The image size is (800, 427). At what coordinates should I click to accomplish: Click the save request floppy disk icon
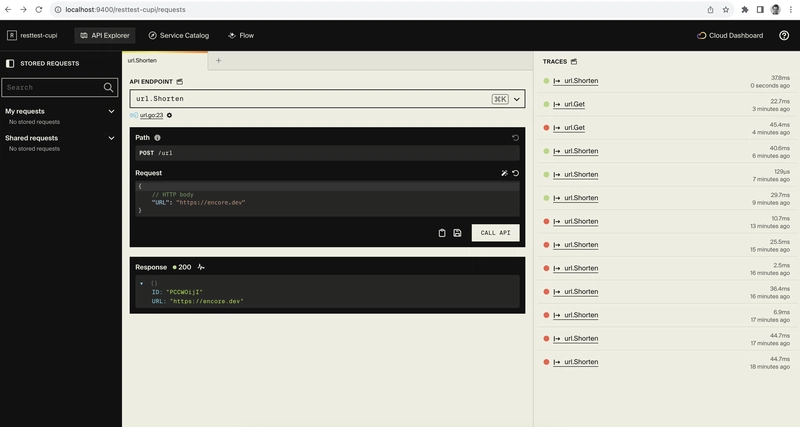[x=457, y=233]
